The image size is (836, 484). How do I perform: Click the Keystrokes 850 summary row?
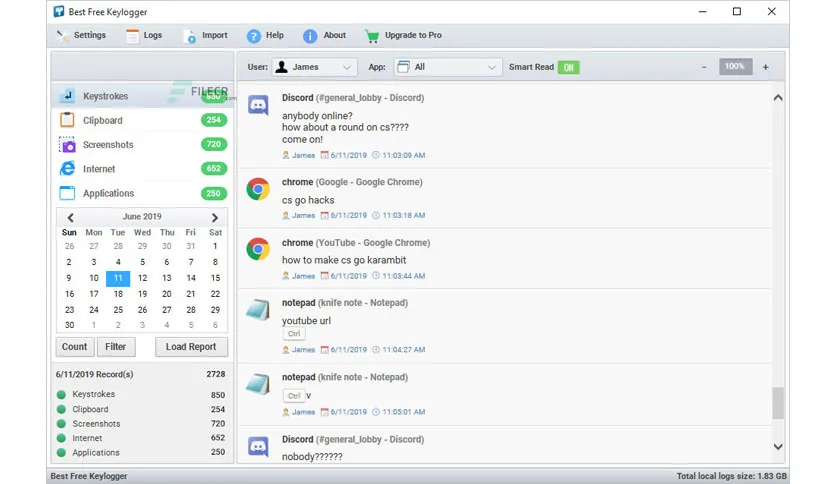coord(141,394)
